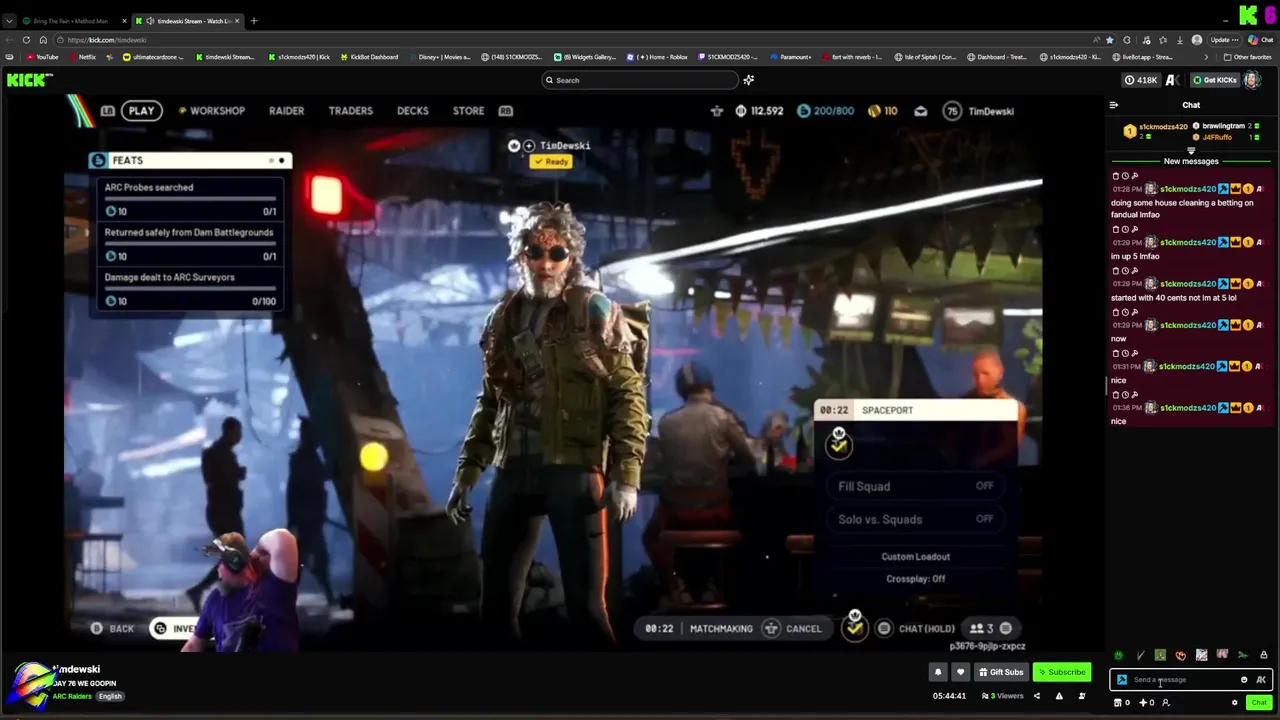The height and width of the screenshot is (720, 1280).
Task: Click the notification bell below the stream
Action: tap(937, 672)
